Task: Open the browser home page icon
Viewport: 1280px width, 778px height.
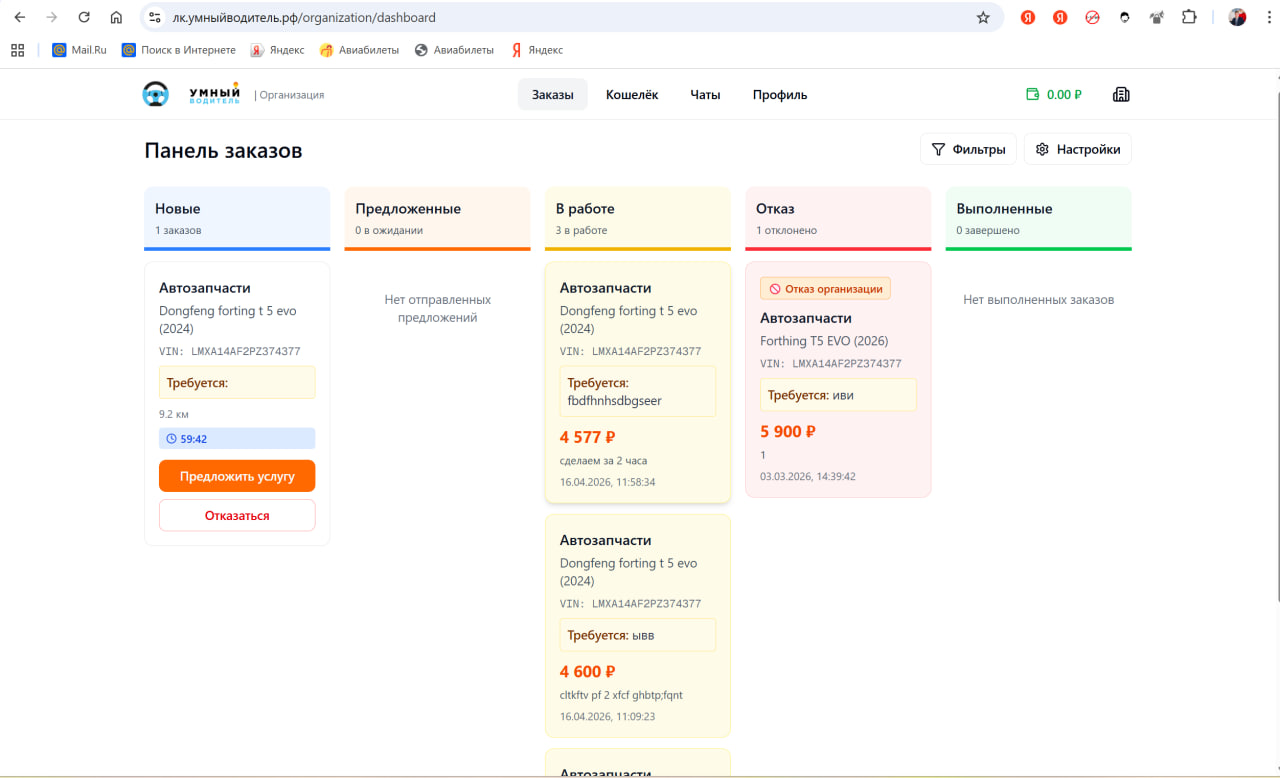Action: tap(116, 17)
